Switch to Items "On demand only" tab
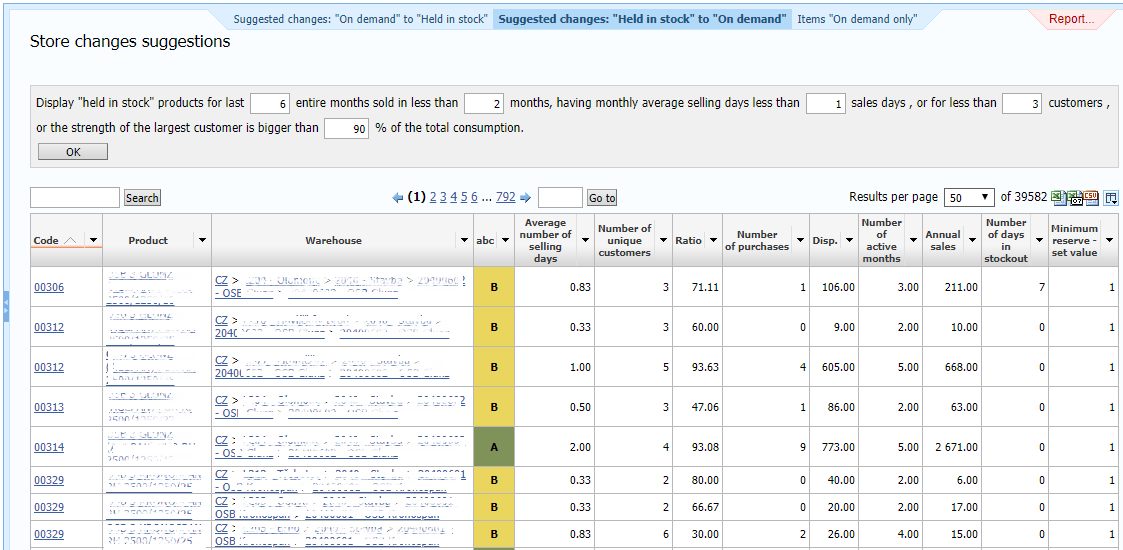The height and width of the screenshot is (550, 1123). (857, 19)
